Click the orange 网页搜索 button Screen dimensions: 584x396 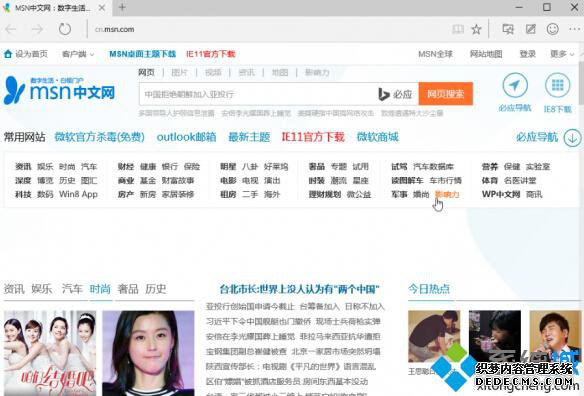(446, 94)
